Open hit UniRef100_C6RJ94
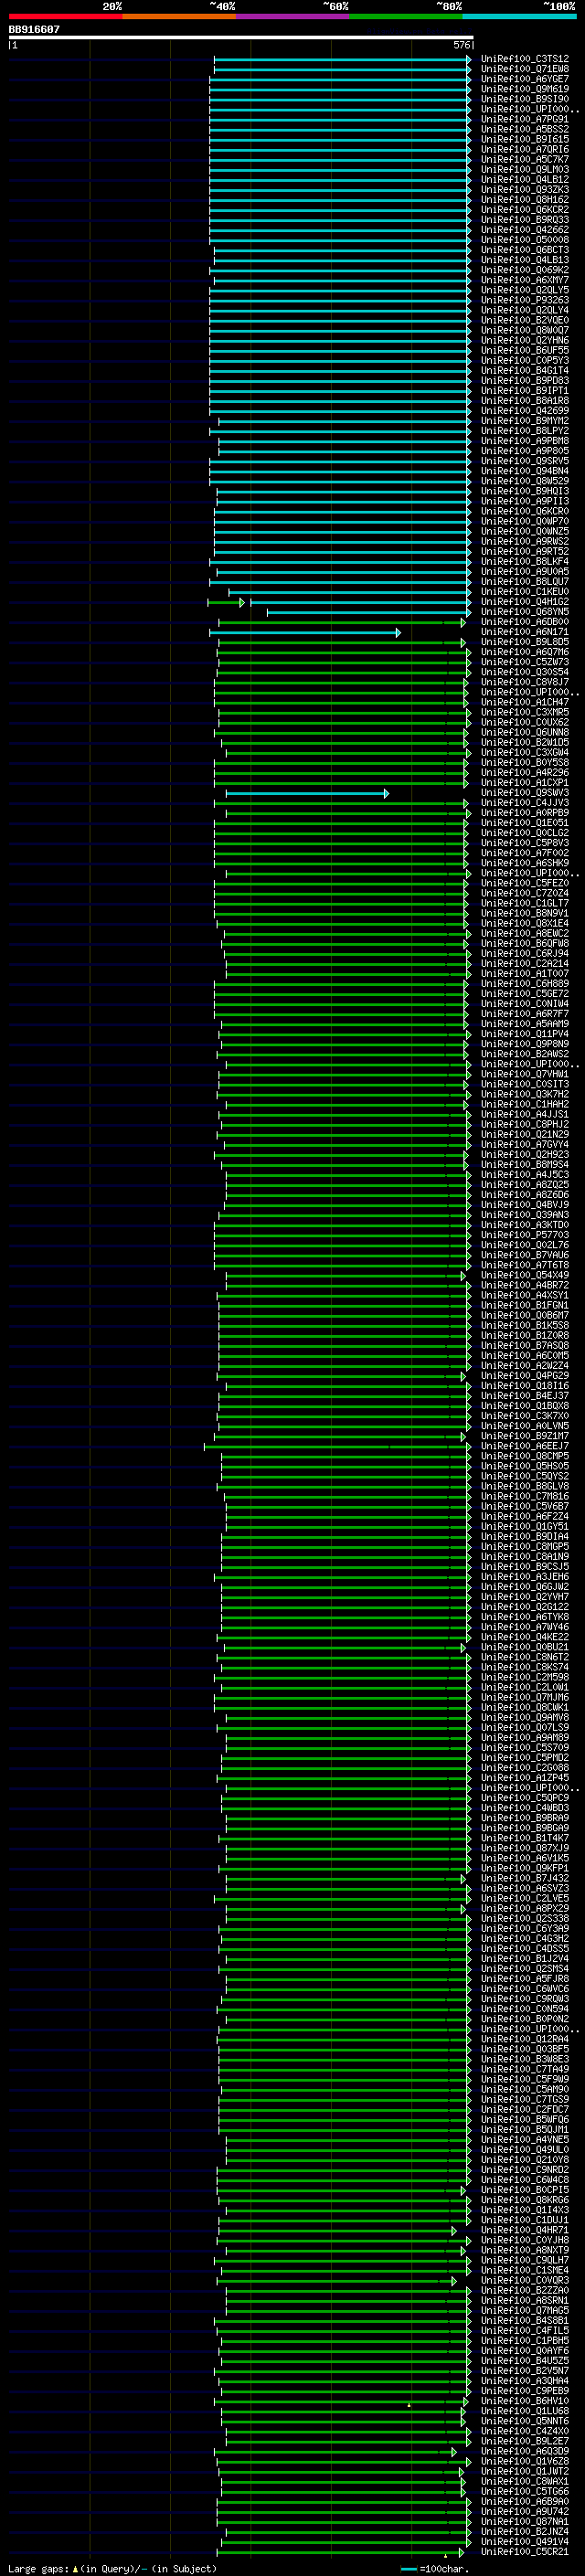This screenshot has width=585, height=2576. click(x=524, y=953)
